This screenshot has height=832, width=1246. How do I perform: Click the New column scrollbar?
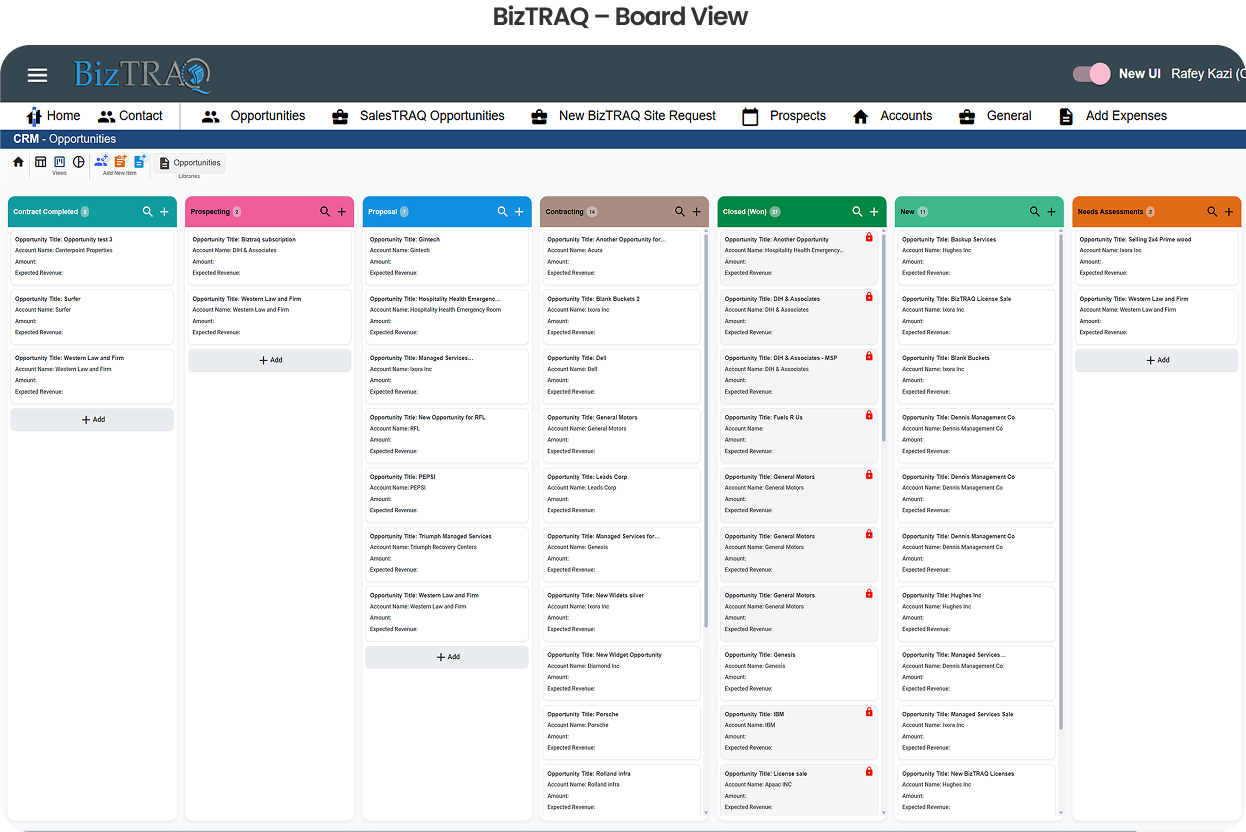click(x=1061, y=480)
